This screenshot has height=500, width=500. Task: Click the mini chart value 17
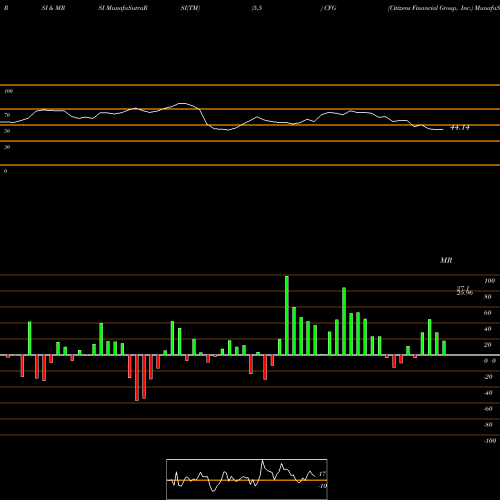(x=322, y=474)
